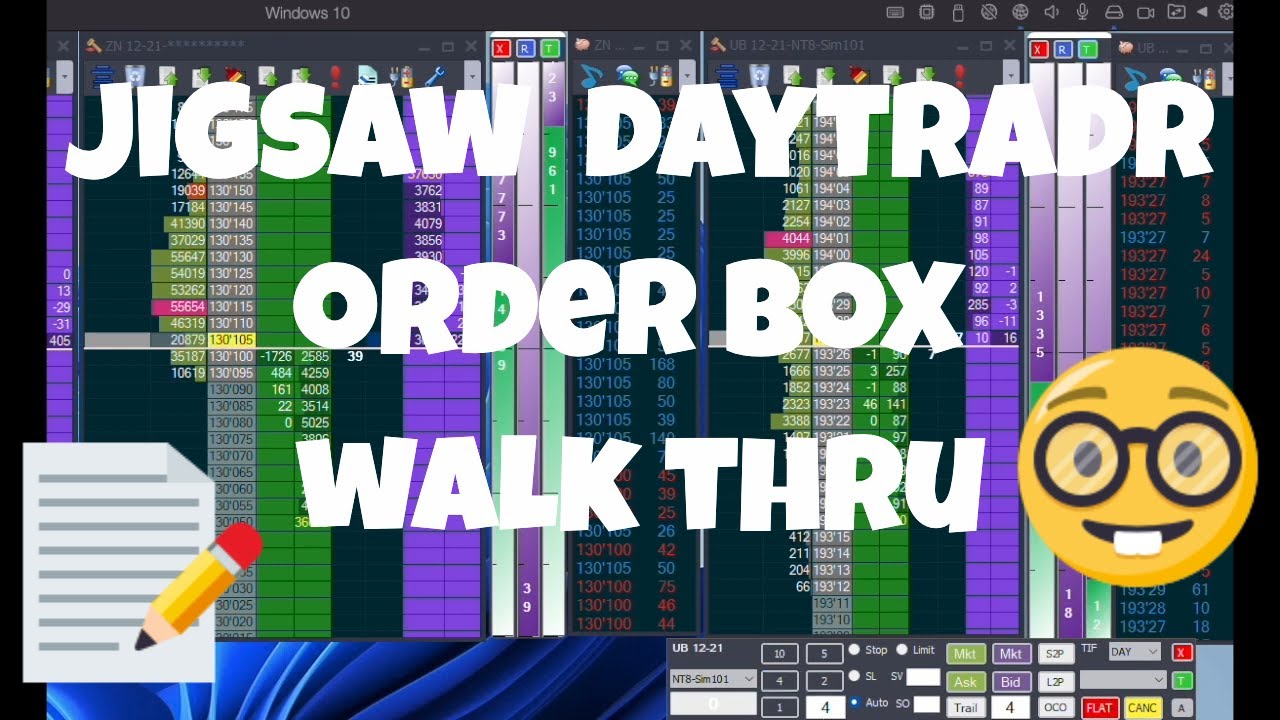Screen dimensions: 1280x720
Task: Click the S2P button
Action: [1055, 654]
